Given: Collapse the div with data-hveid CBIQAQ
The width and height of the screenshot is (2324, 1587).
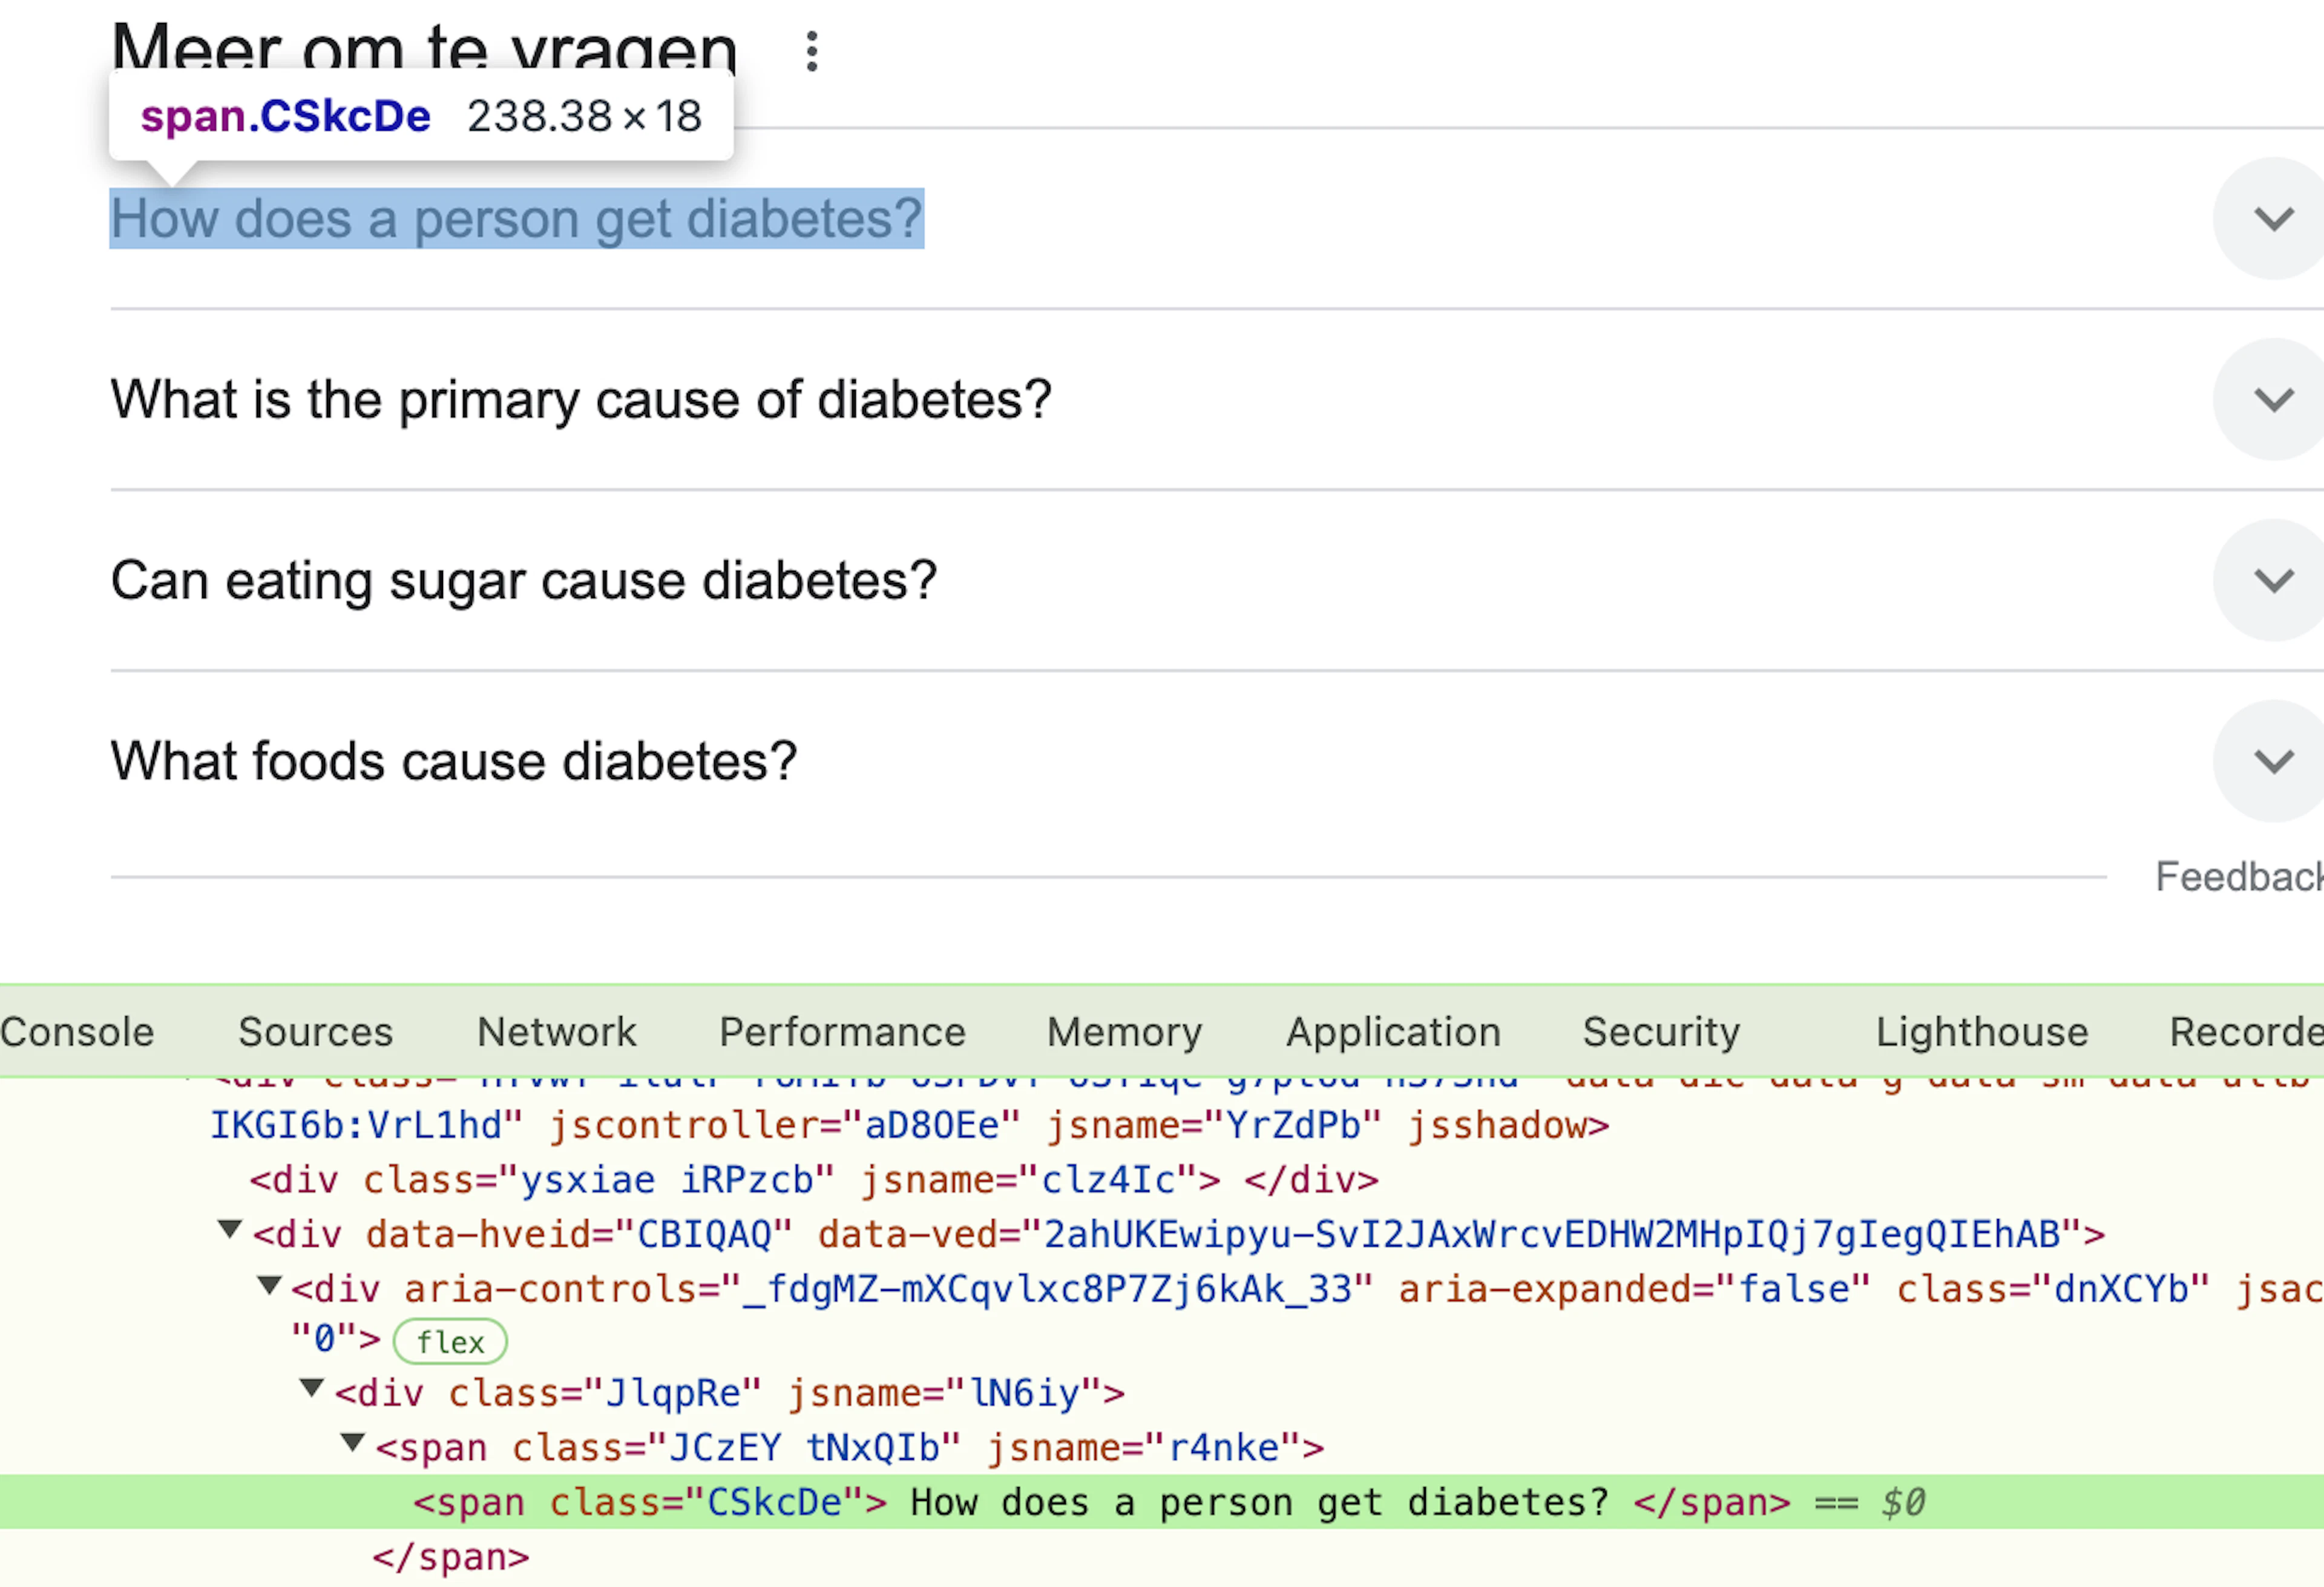Looking at the screenshot, I should [230, 1230].
